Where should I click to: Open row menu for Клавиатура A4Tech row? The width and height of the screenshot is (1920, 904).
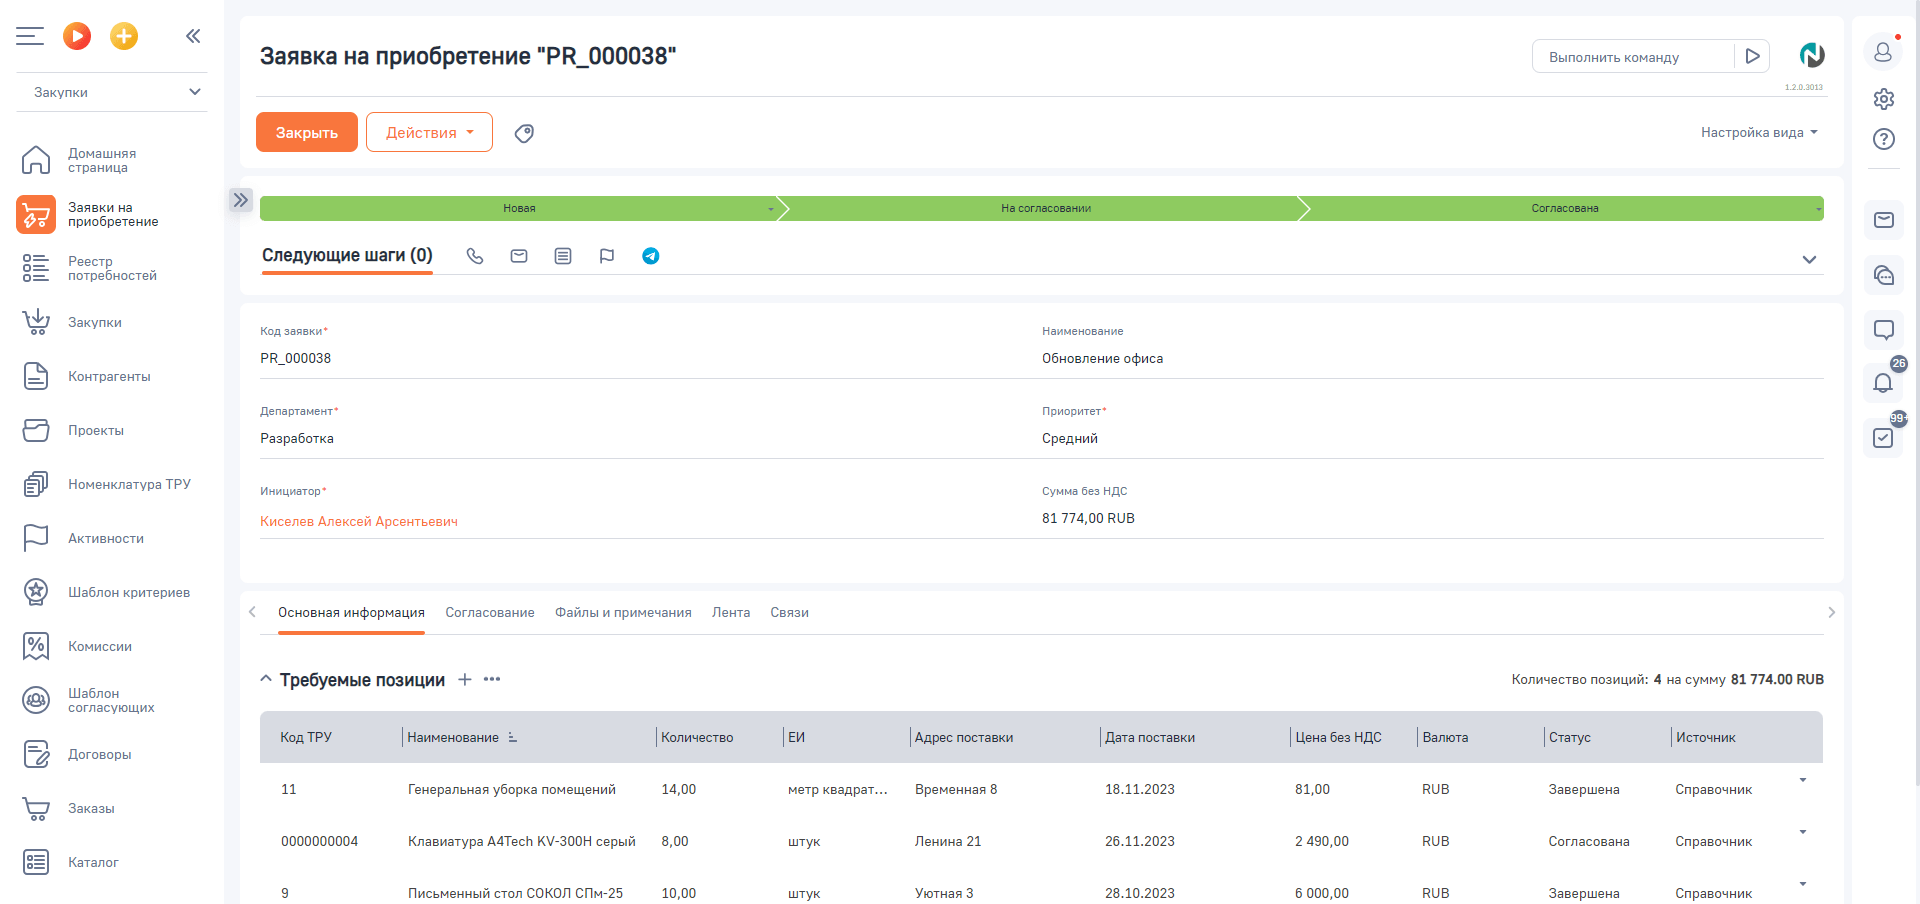(x=1803, y=832)
